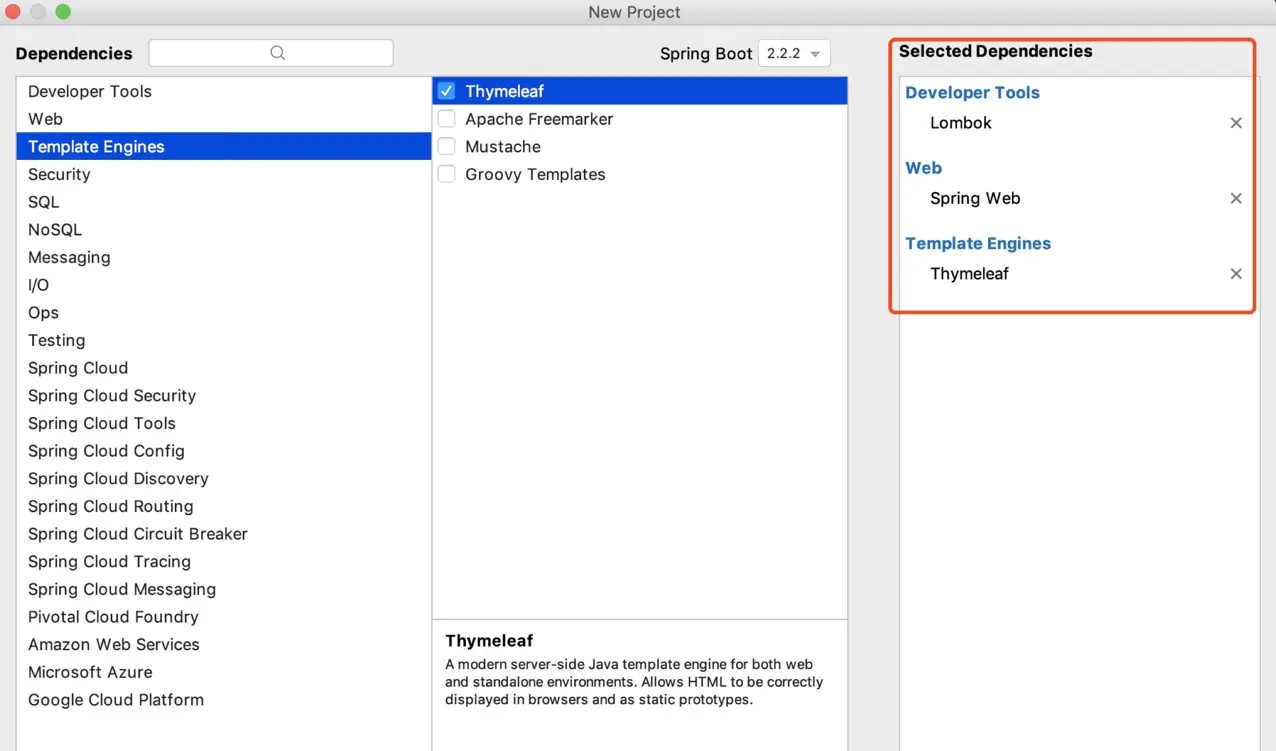The width and height of the screenshot is (1276, 751).
Task: Close the New Project window
Action: [15, 12]
